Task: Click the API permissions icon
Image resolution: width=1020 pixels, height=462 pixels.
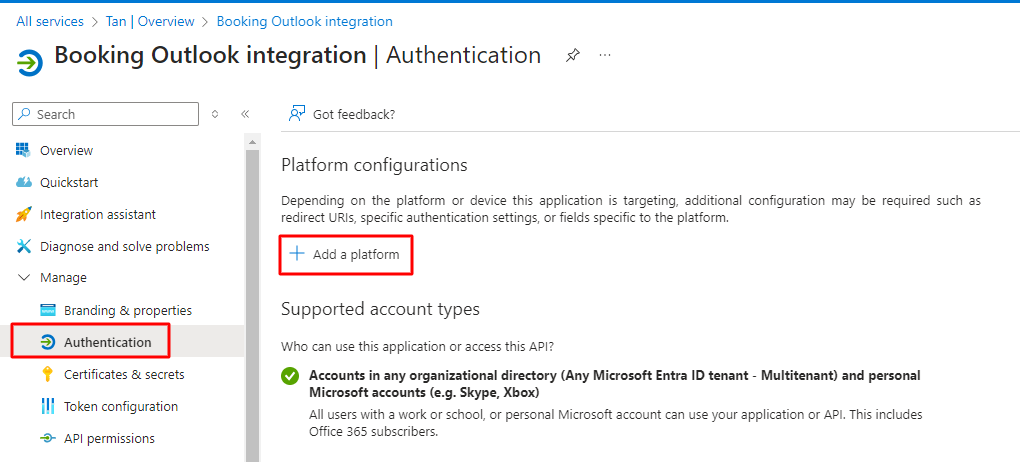Action: click(47, 439)
